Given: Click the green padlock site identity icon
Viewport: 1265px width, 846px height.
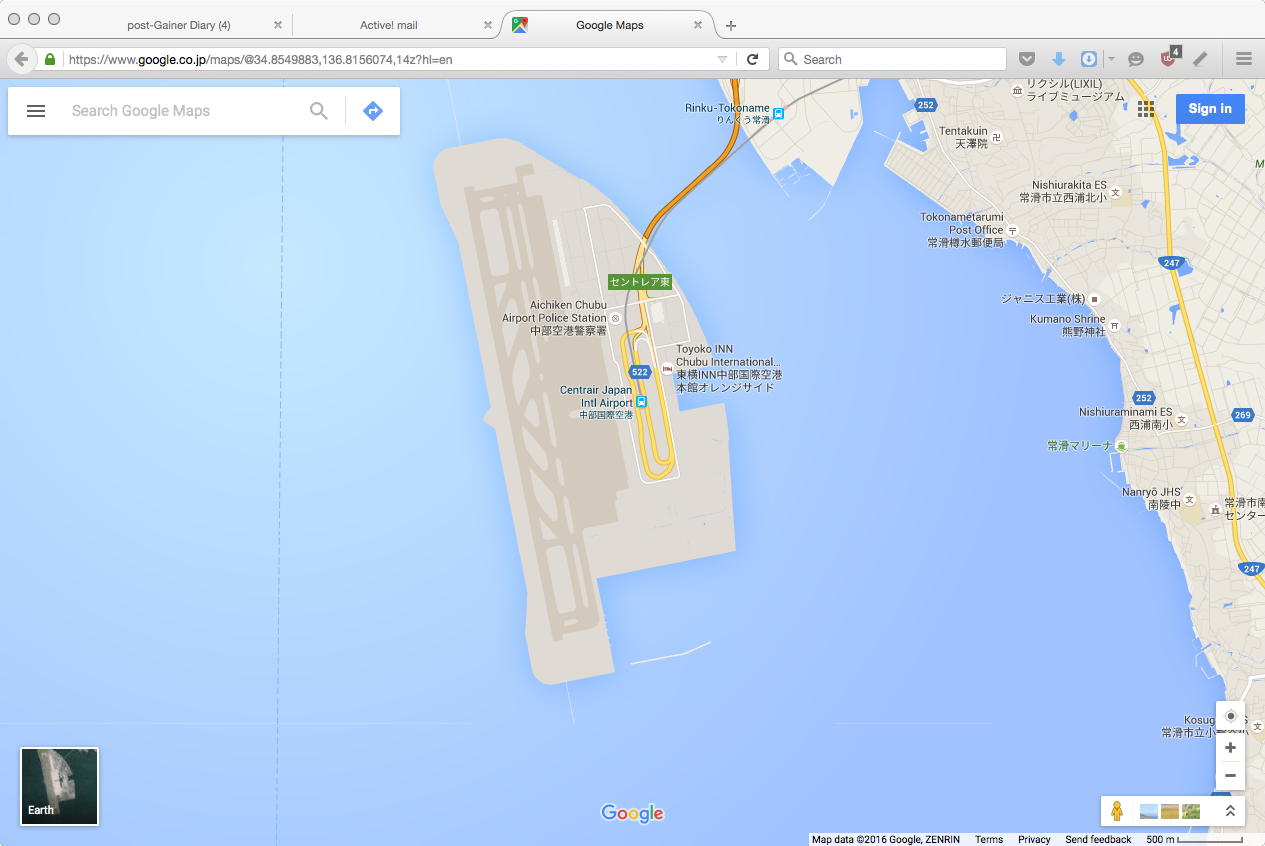Looking at the screenshot, I should [50, 59].
